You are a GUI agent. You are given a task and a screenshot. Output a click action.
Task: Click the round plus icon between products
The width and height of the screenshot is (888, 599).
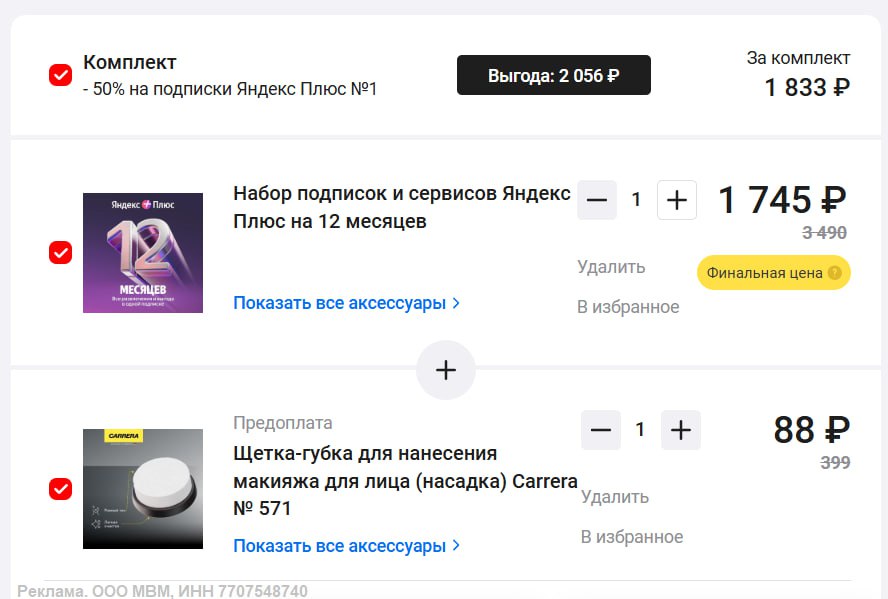[446, 370]
